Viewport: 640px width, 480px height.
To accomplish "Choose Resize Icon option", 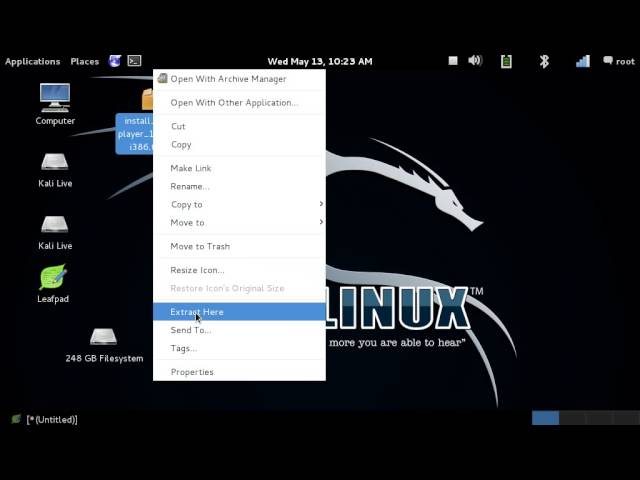I will (x=239, y=270).
